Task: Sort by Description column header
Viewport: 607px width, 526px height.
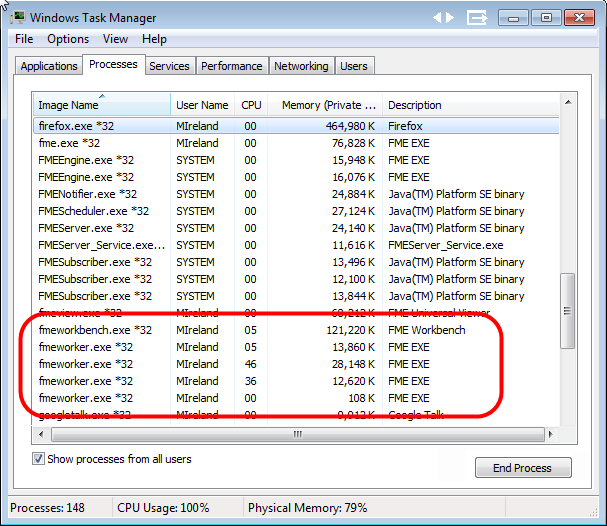Action: 471,105
